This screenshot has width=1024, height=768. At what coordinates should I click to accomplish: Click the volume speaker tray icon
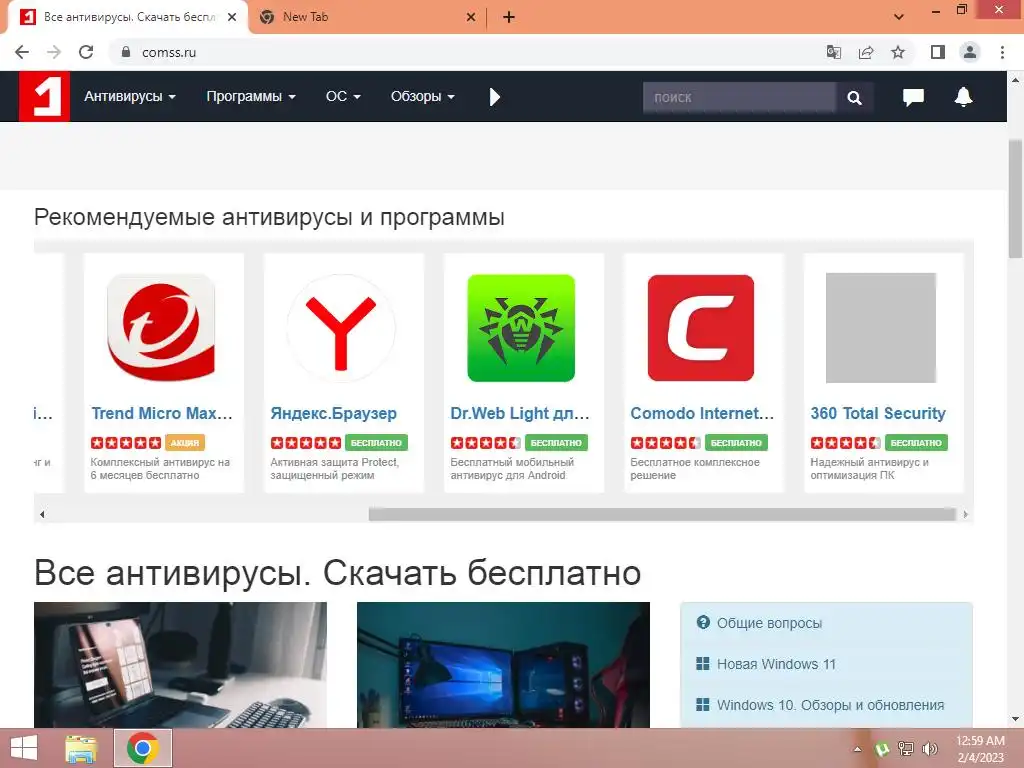(x=930, y=749)
